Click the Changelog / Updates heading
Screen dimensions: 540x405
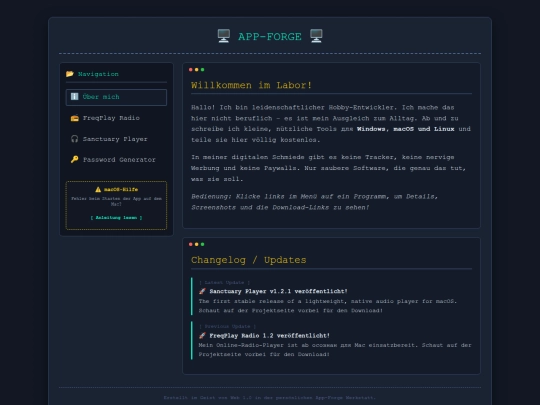coord(249,260)
